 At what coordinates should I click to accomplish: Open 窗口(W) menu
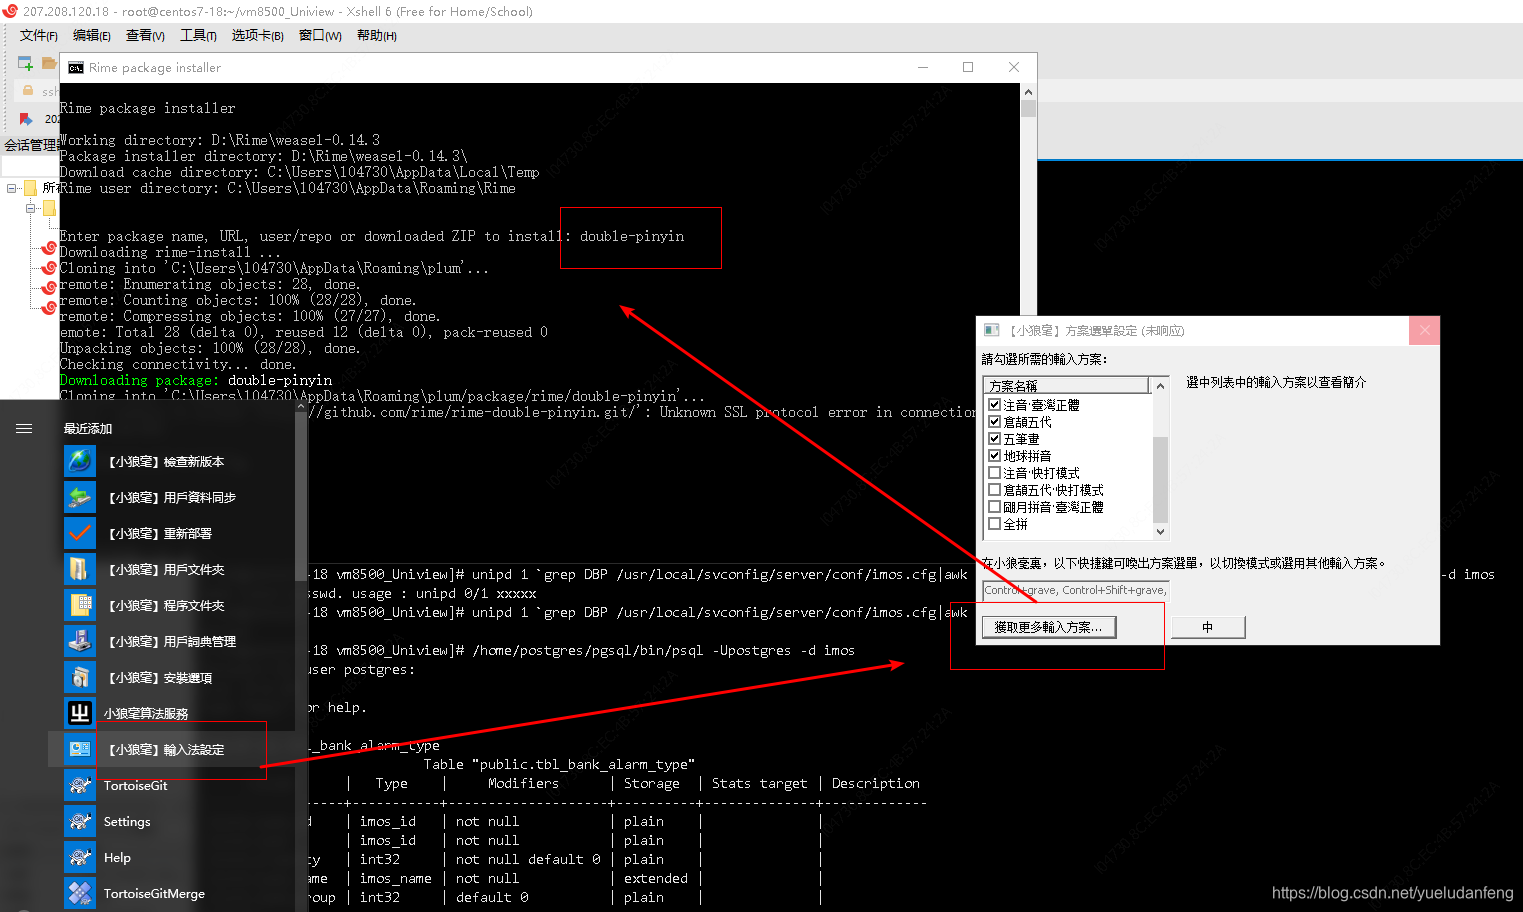pyautogui.click(x=320, y=36)
